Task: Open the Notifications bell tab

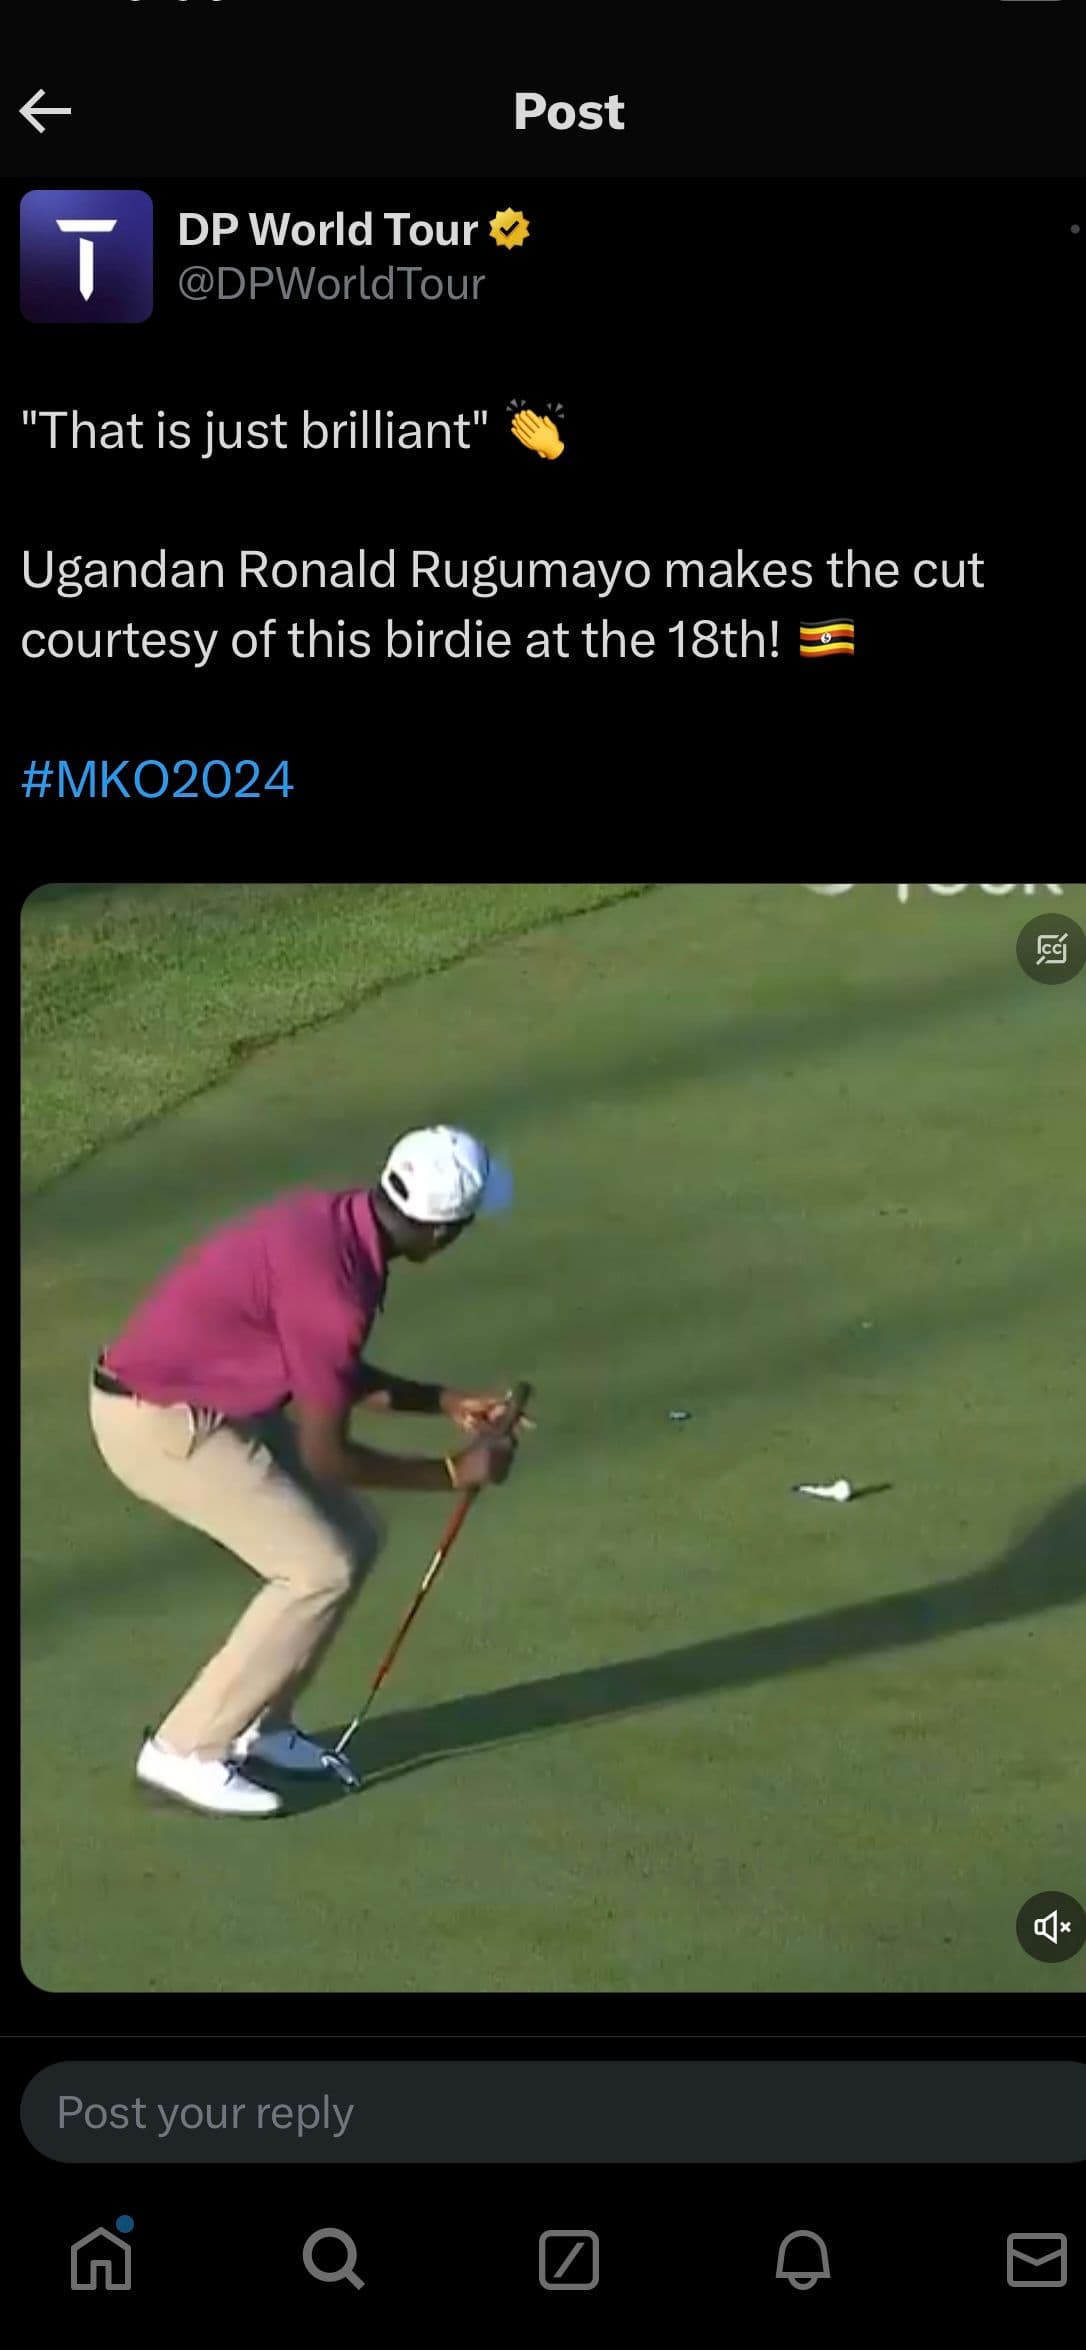Action: [x=803, y=2258]
